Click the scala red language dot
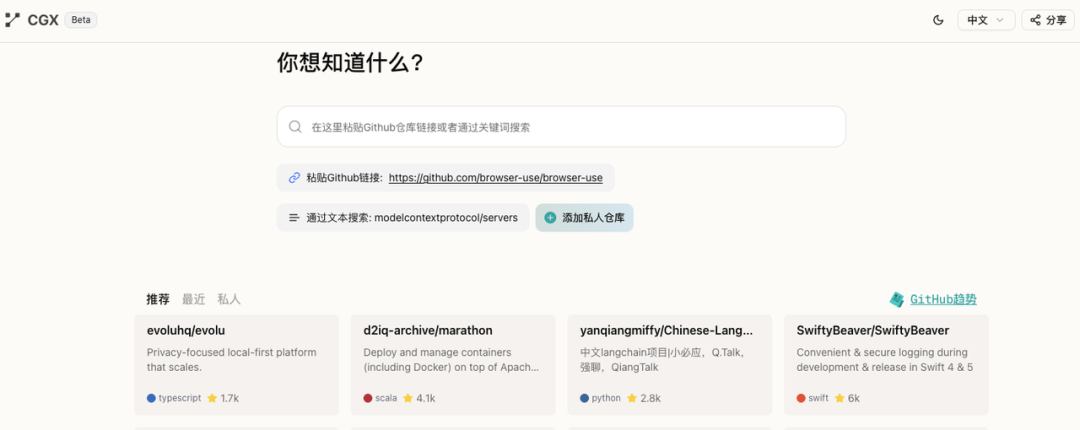1080x430 pixels. coord(368,398)
